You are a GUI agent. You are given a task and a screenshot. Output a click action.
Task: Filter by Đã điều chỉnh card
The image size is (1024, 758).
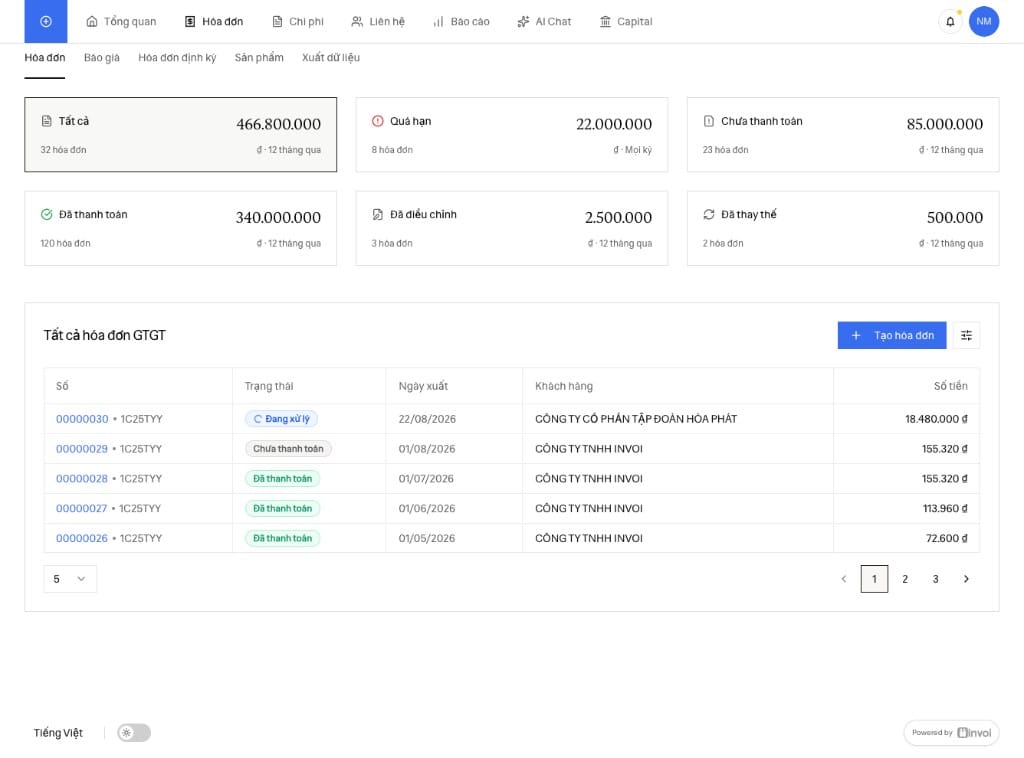512,229
